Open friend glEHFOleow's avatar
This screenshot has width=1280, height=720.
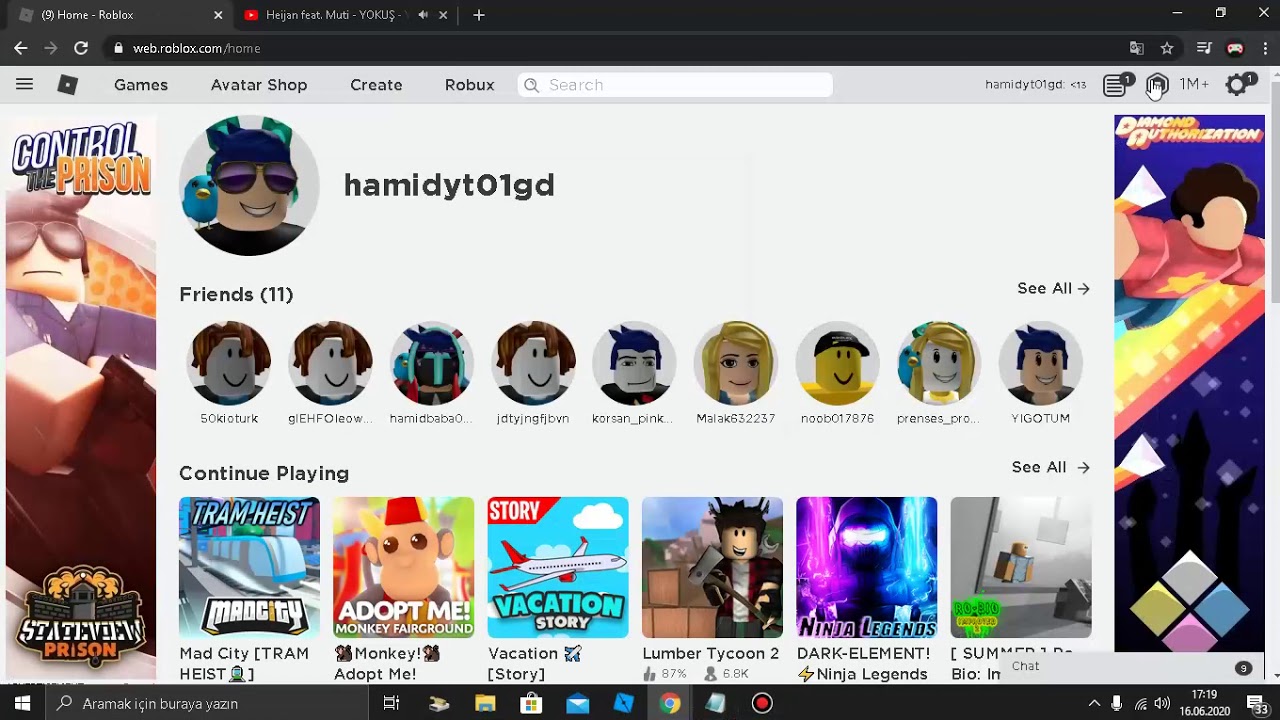pyautogui.click(x=330, y=363)
